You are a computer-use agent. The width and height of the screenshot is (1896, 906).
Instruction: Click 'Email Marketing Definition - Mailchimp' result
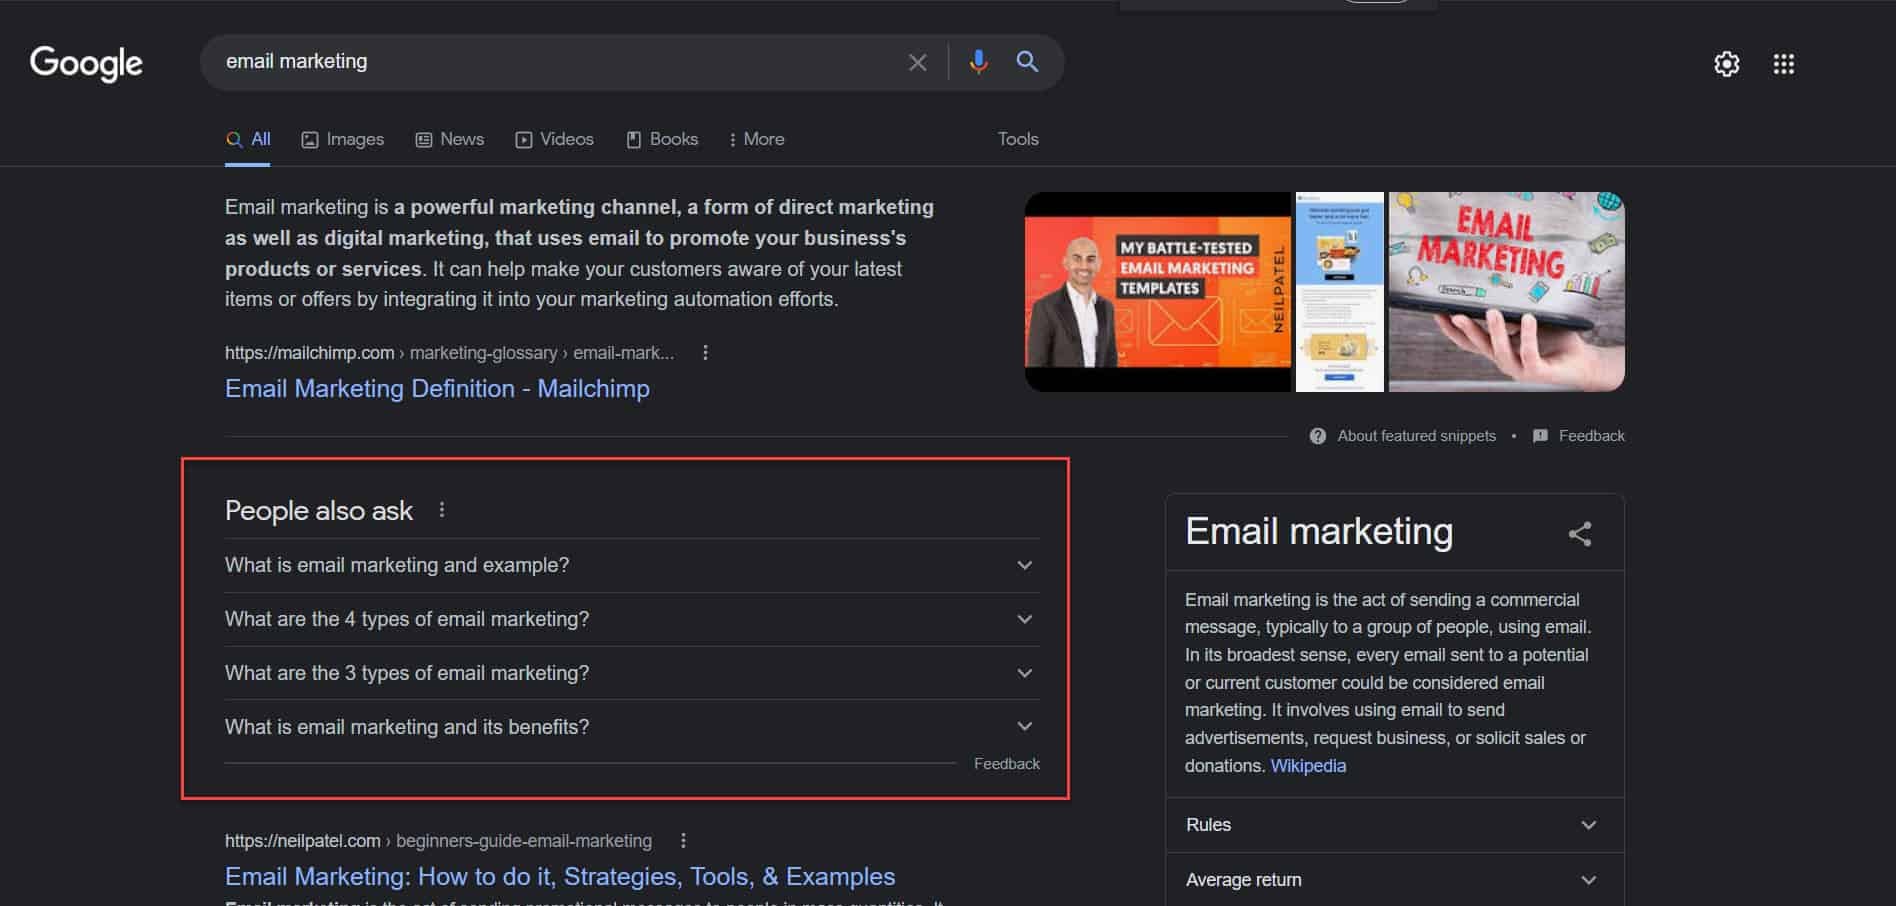tap(437, 389)
